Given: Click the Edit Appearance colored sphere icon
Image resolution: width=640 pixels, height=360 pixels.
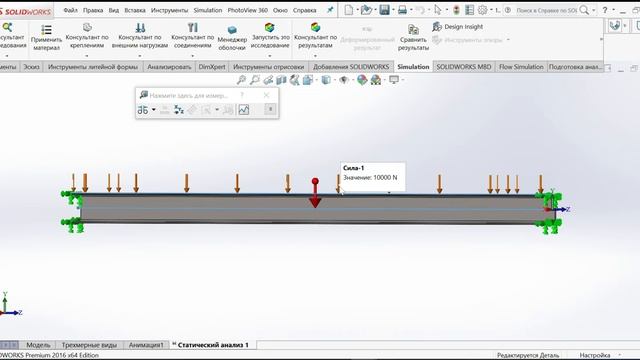Looking at the screenshot, I should [362, 80].
